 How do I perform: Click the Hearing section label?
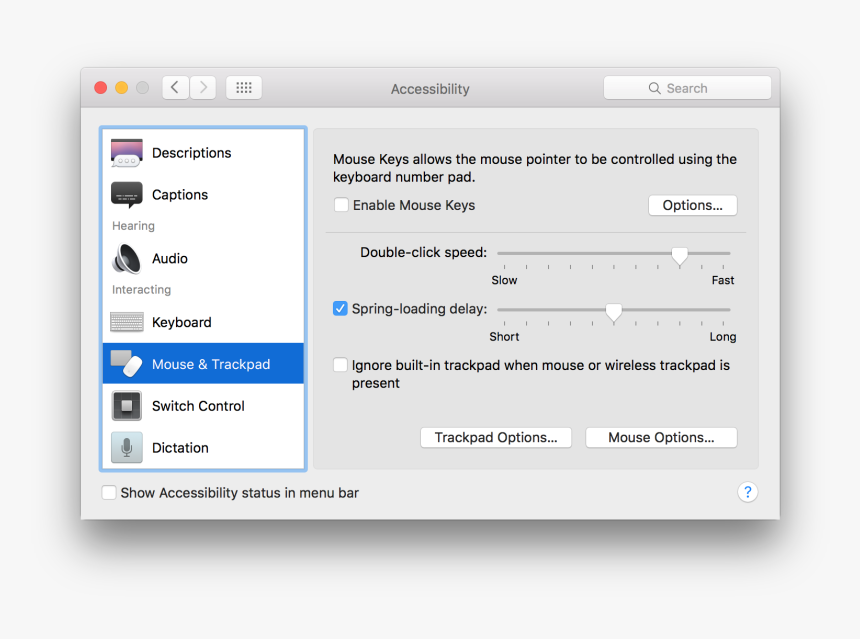pos(139,225)
